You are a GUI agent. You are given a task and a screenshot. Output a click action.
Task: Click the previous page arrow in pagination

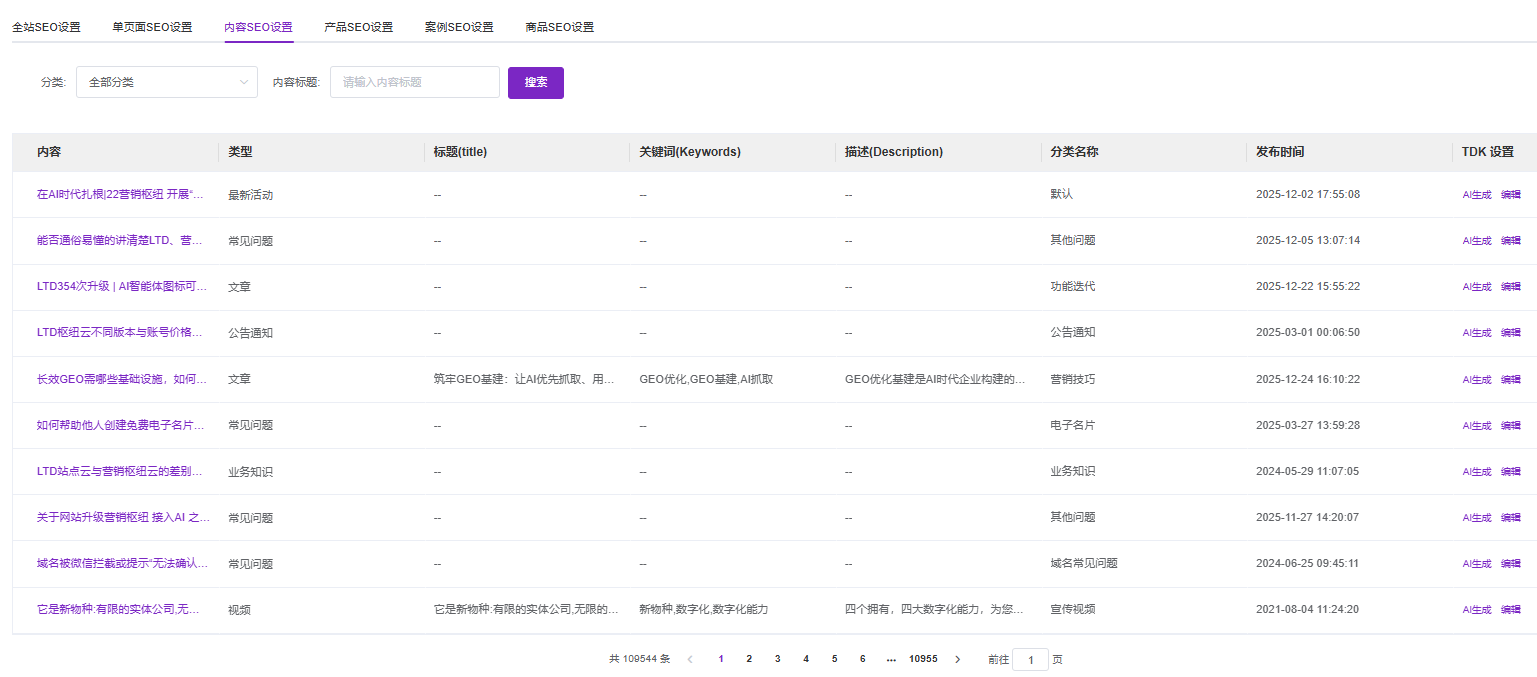click(689, 659)
